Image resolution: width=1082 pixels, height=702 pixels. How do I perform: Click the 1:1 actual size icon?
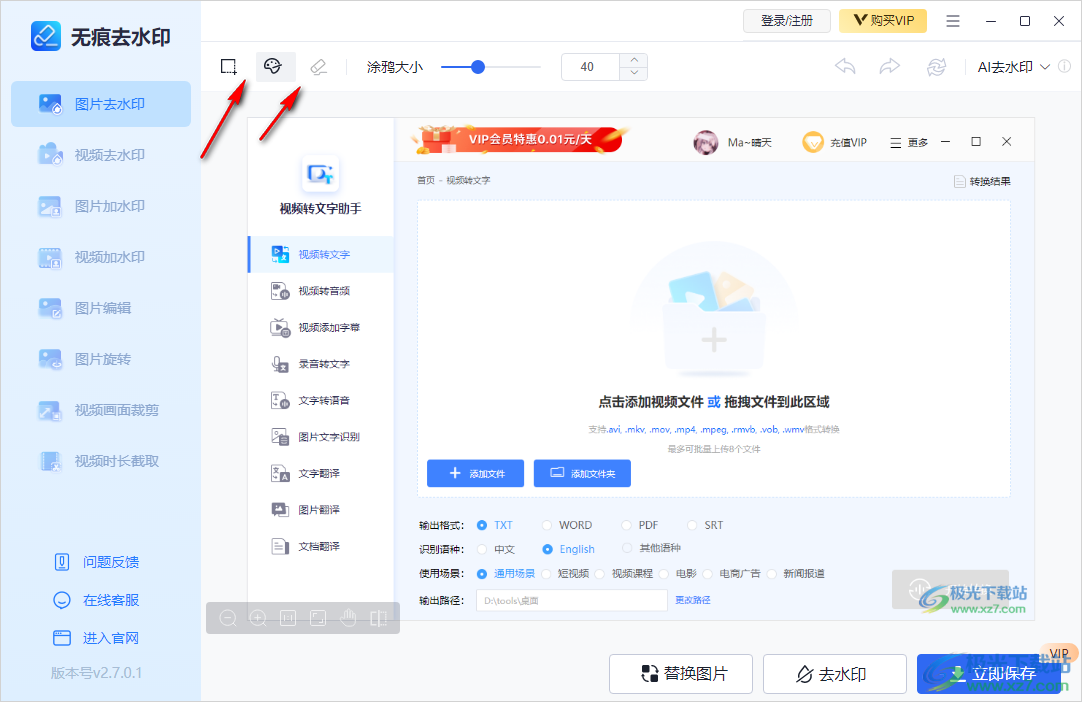coord(288,618)
